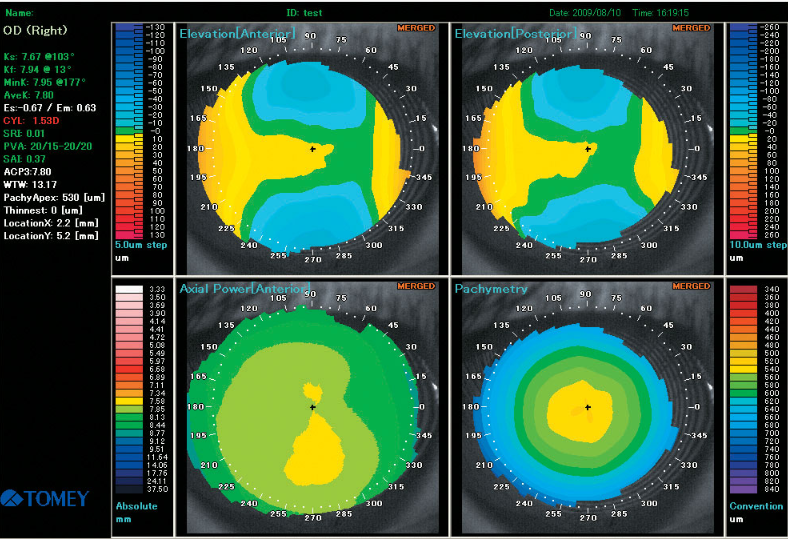Screen dimensions: 788x539
Task: Click the MERGED badge on Posterior Elevation map
Action: [x=692, y=28]
